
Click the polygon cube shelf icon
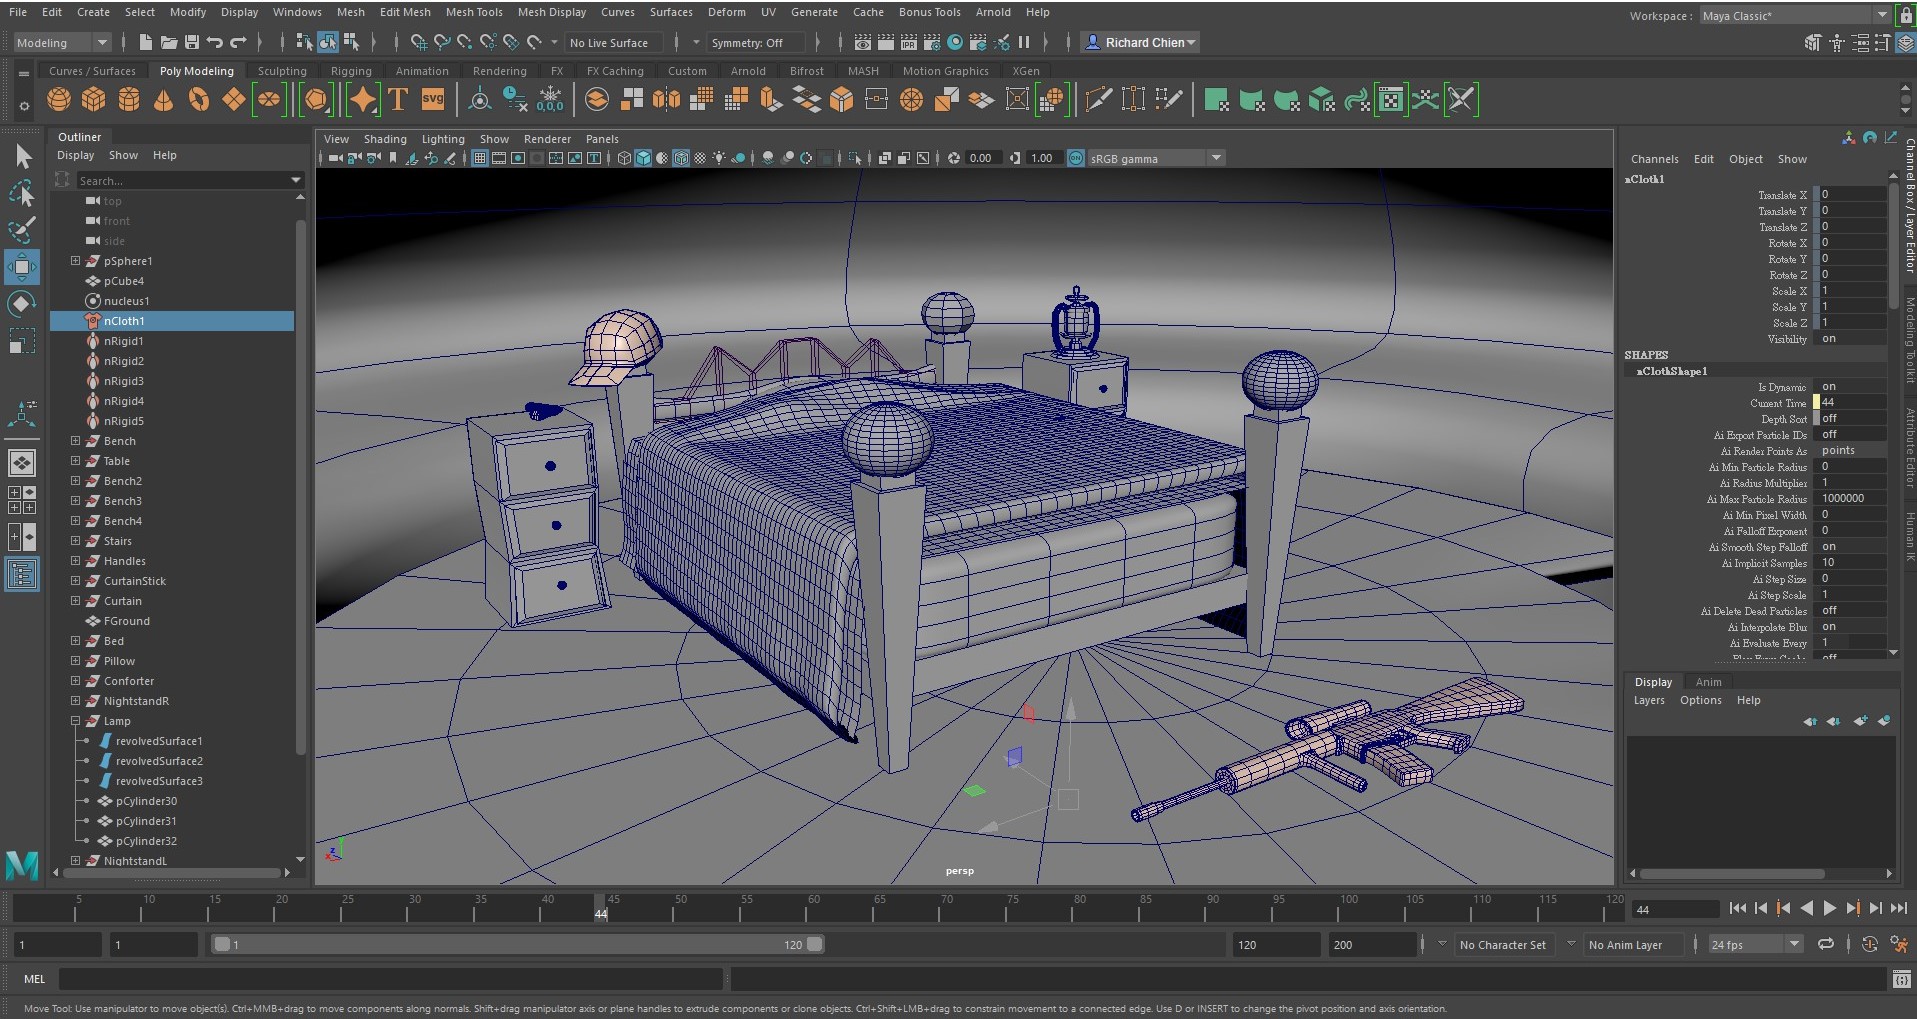click(94, 100)
